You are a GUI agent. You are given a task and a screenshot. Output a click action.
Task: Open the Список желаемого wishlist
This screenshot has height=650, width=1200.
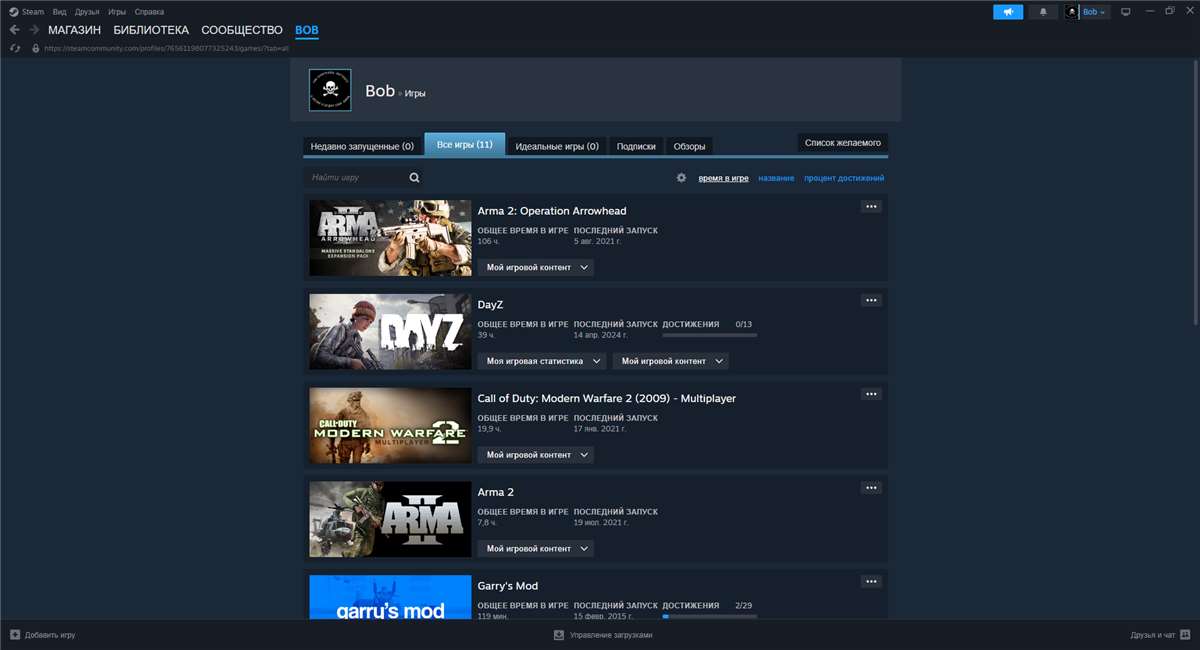pos(840,142)
